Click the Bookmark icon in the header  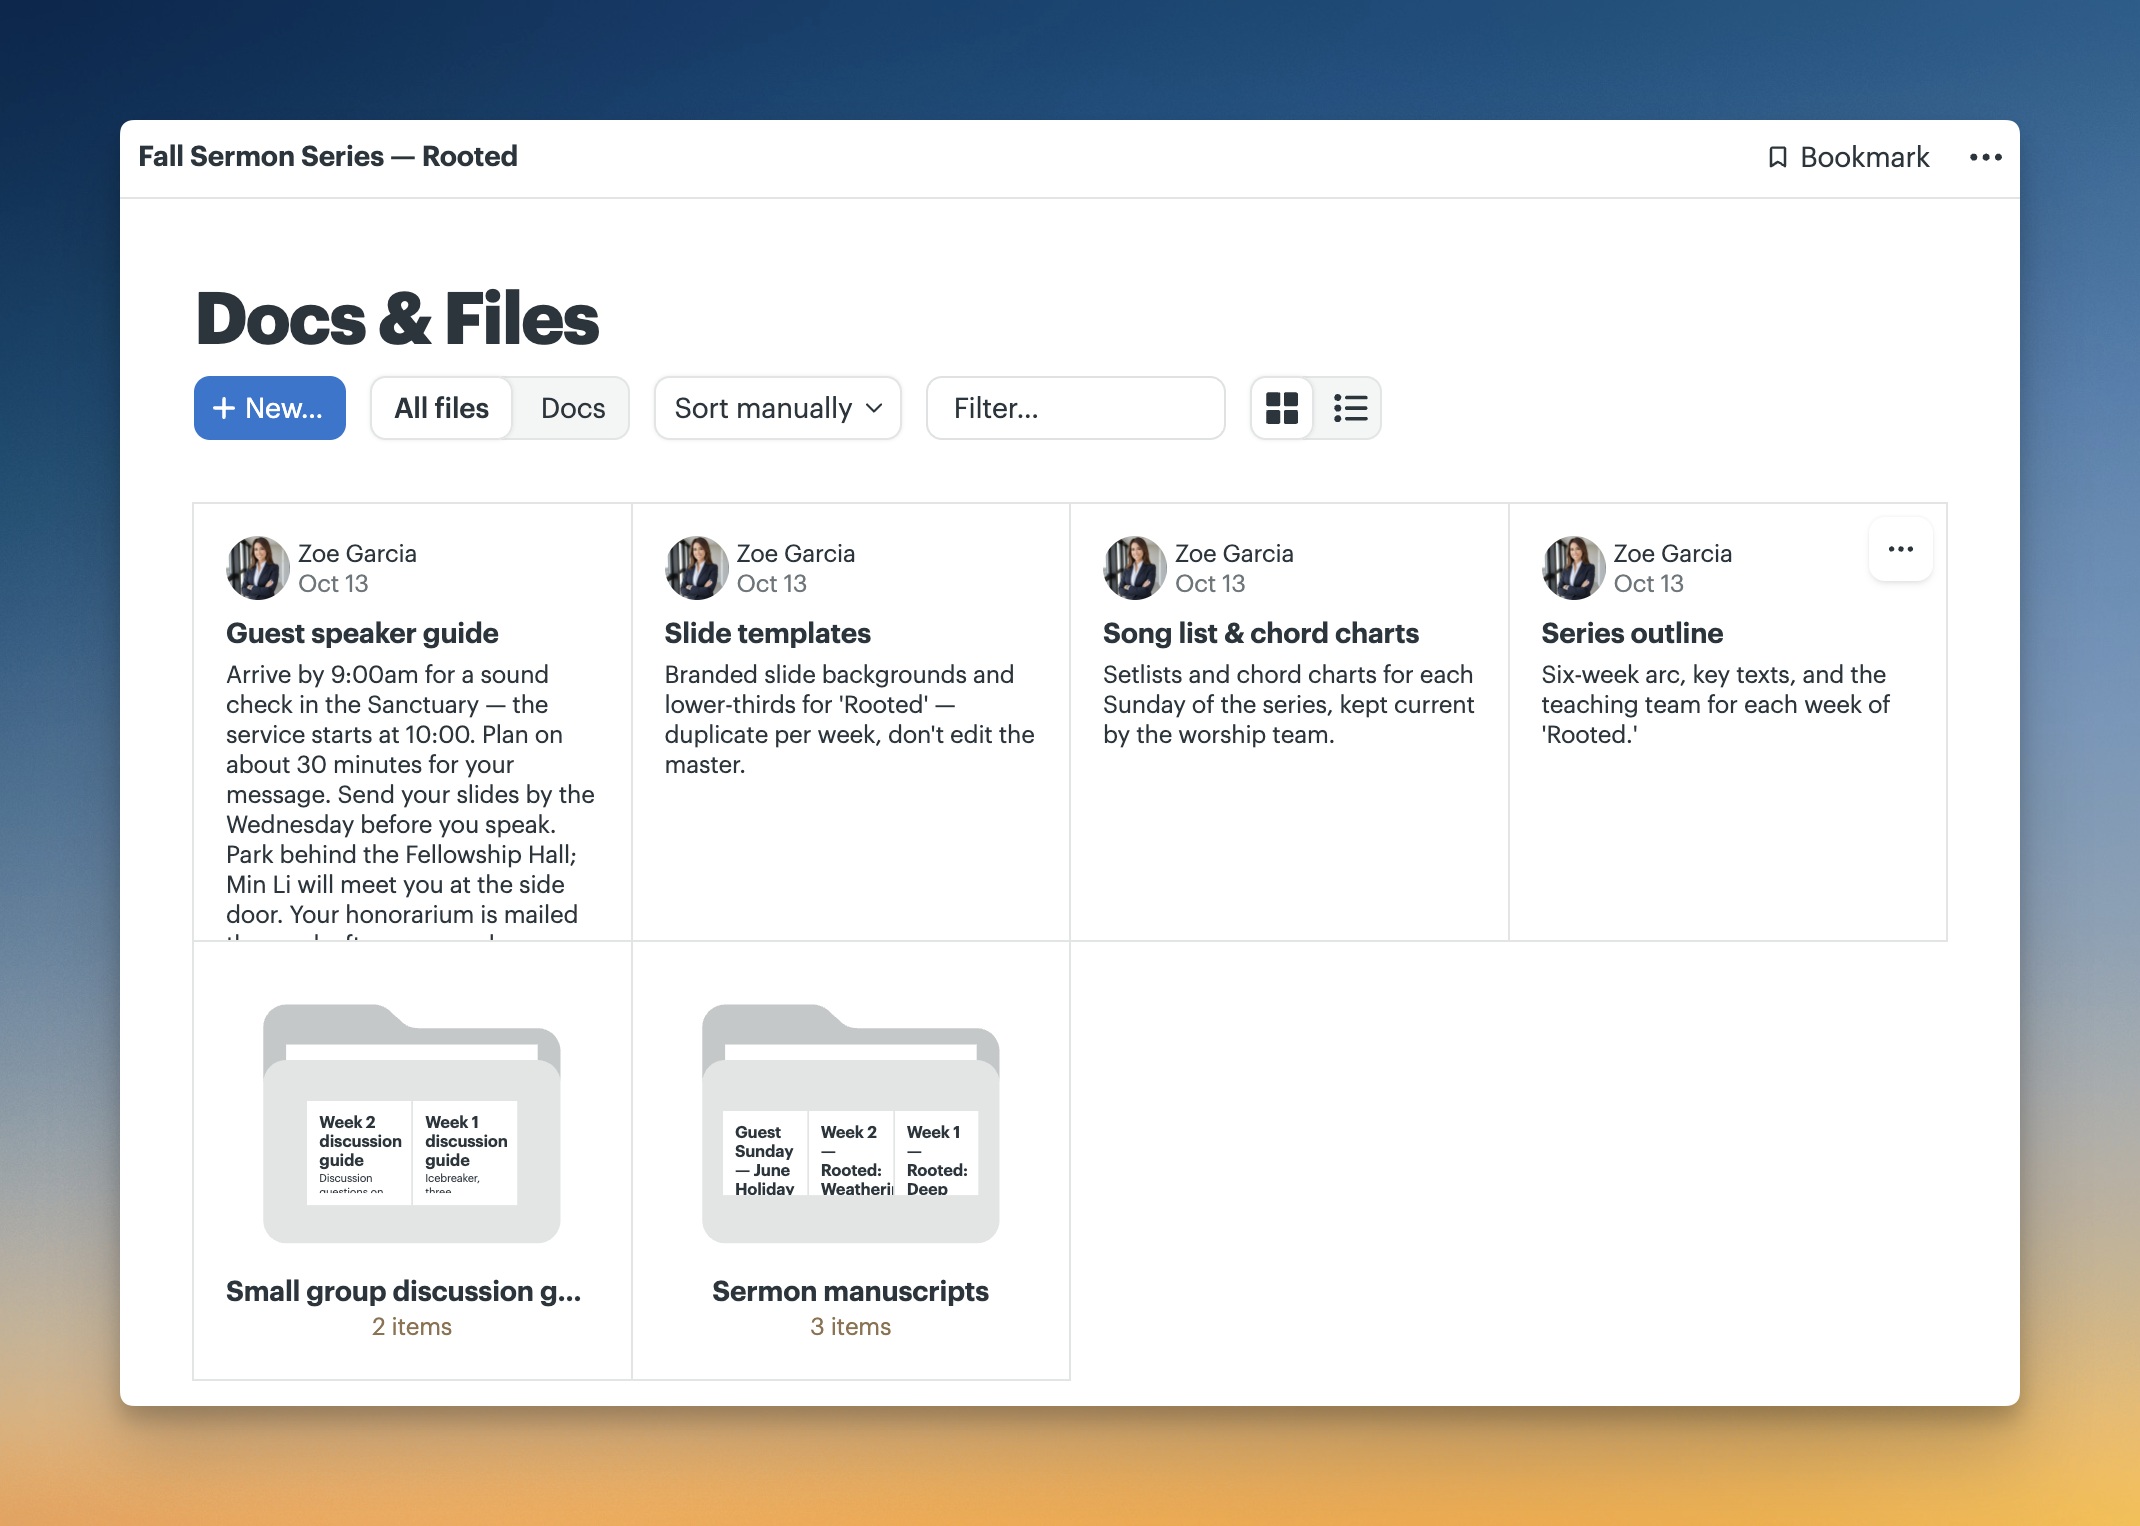1777,157
